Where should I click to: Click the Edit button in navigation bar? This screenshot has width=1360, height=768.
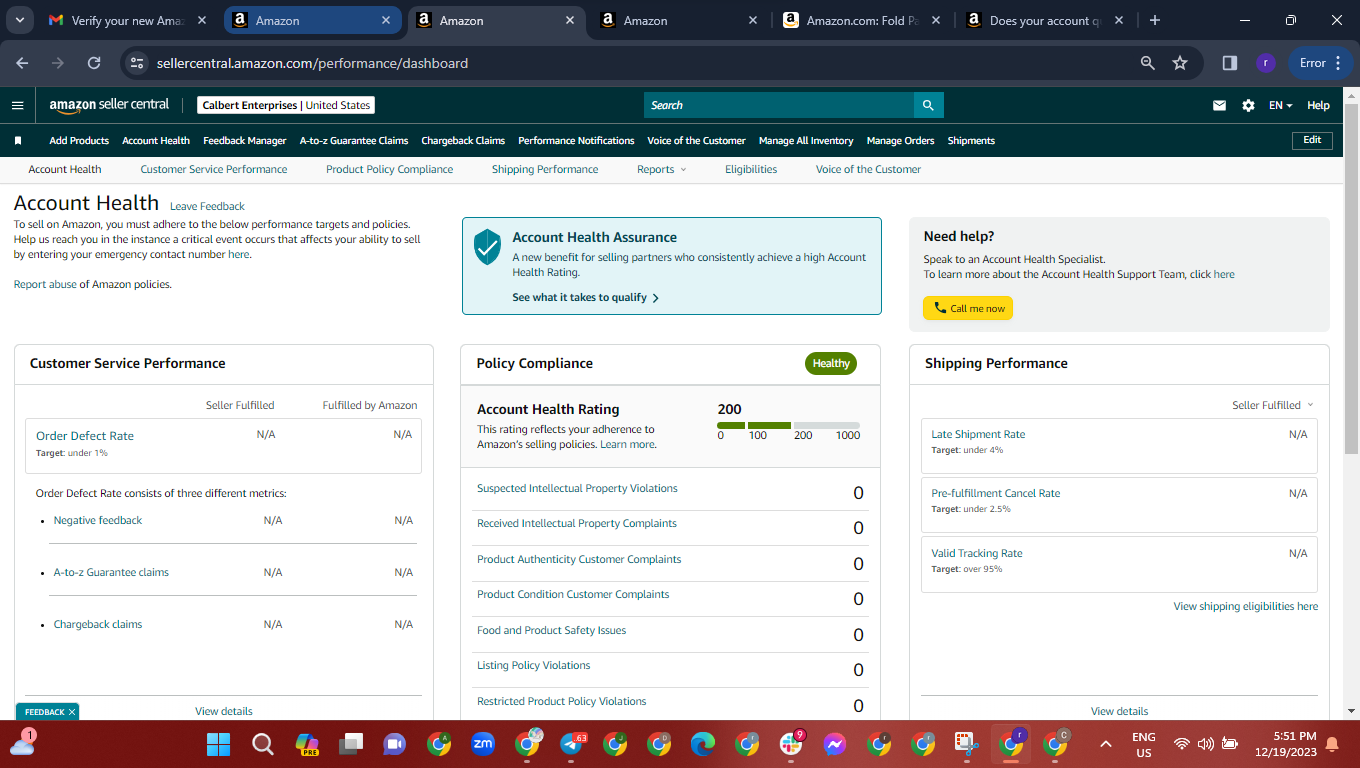(1312, 141)
